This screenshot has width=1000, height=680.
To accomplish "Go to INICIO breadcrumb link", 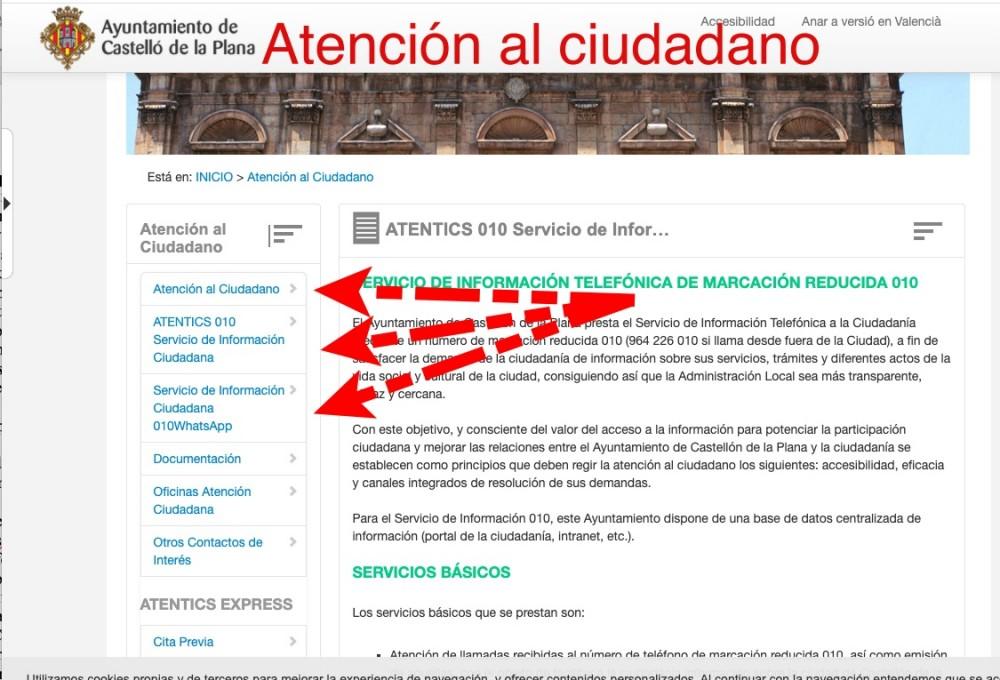I will (214, 177).
